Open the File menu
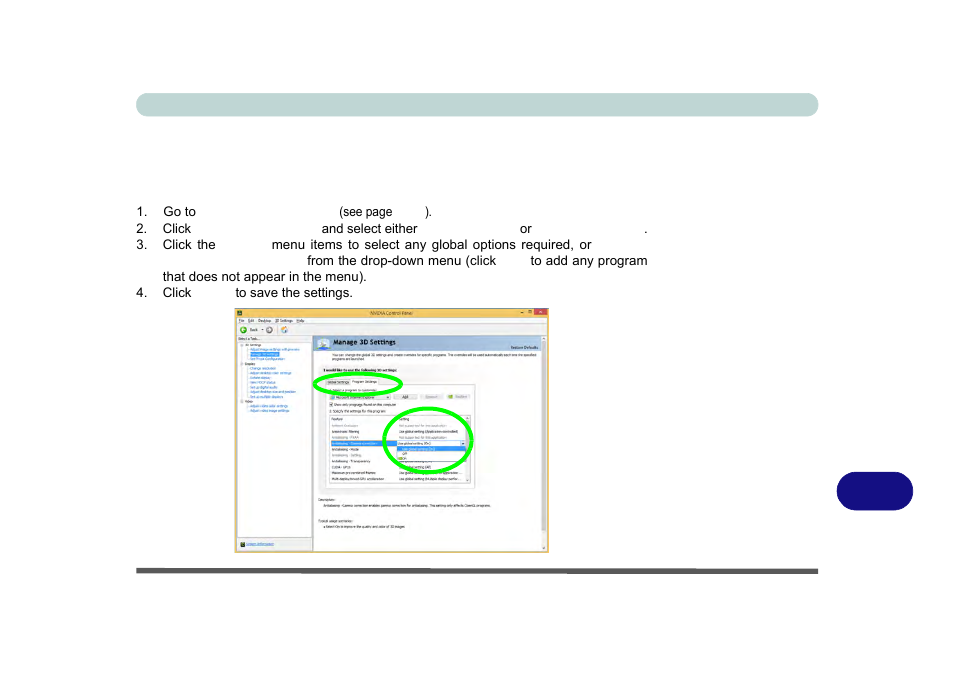The height and width of the screenshot is (673, 954). tap(242, 321)
